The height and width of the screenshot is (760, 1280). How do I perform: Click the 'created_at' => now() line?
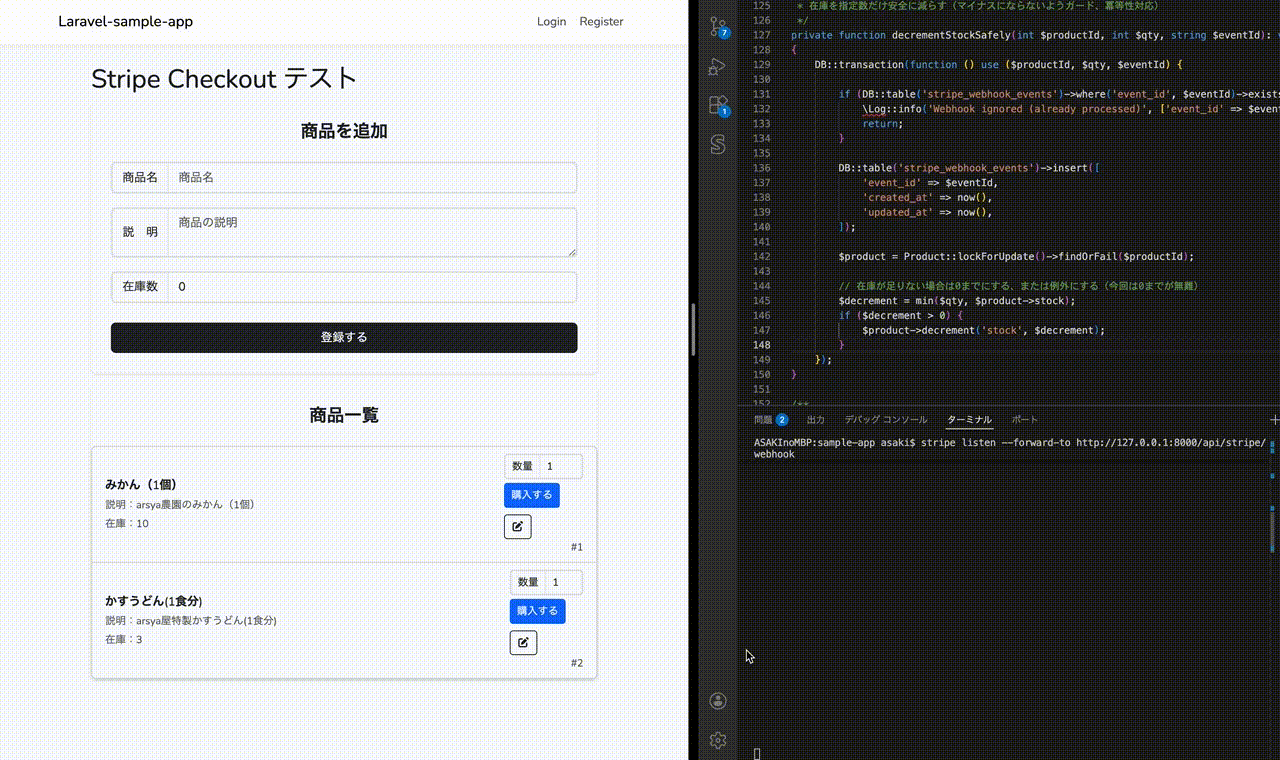coord(927,198)
